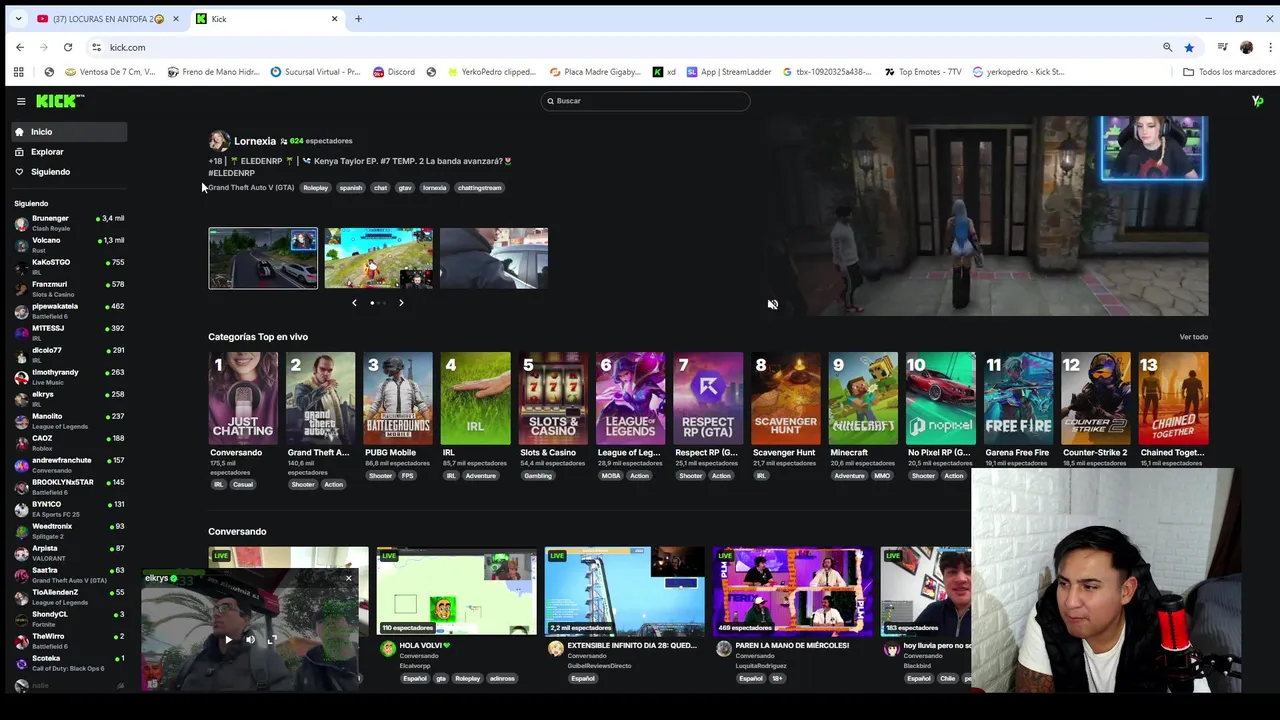Bookmark this page with the star icon
The image size is (1280, 720).
1189,47
